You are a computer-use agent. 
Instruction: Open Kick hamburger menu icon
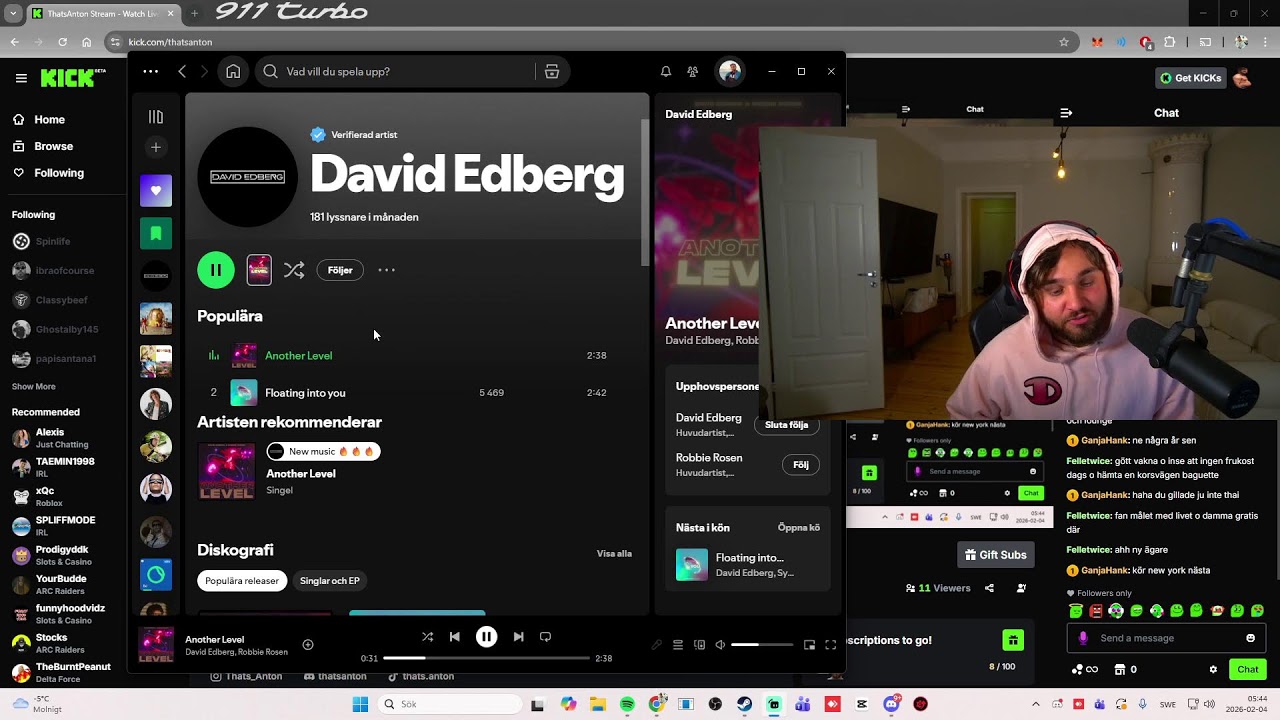coord(21,78)
